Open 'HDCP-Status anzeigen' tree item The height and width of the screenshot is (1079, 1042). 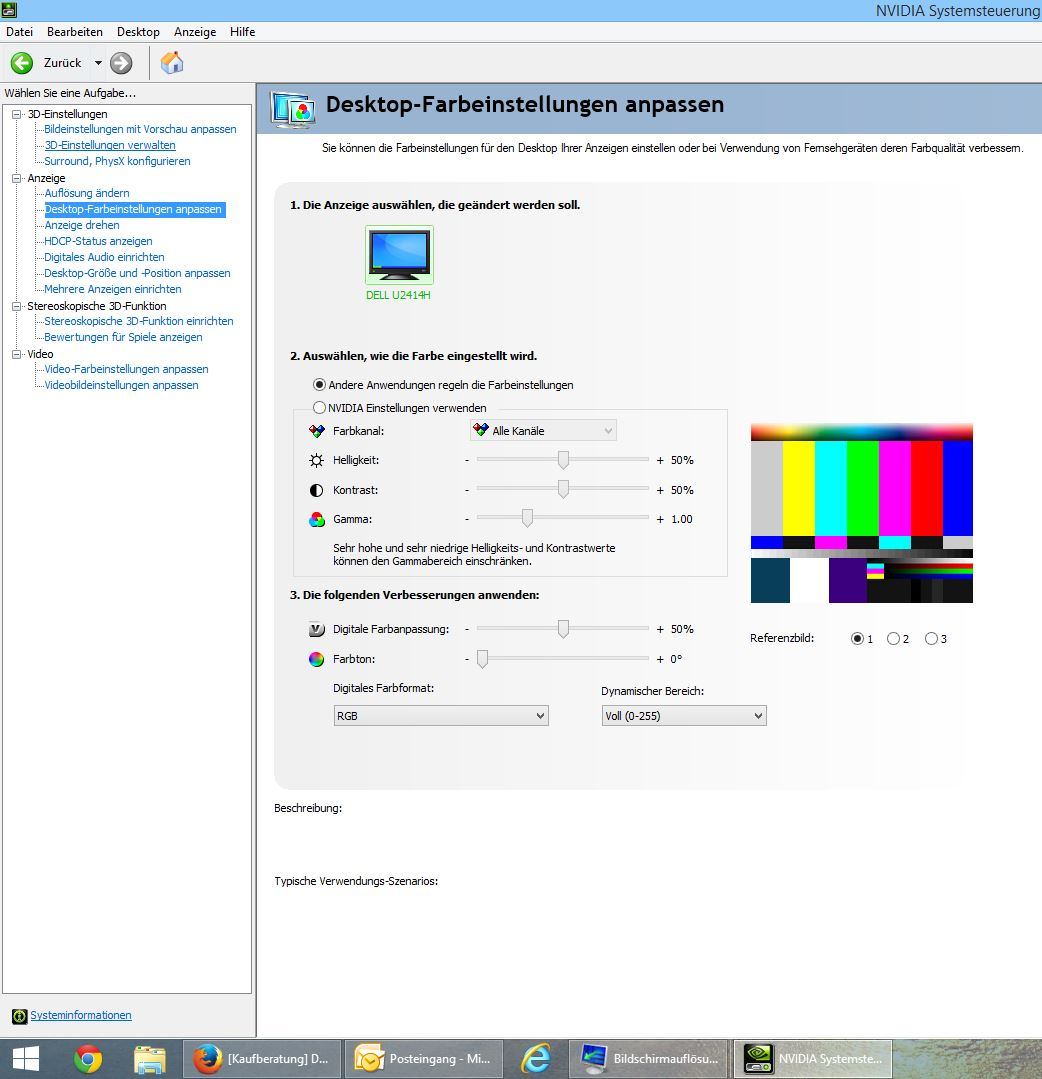click(x=98, y=242)
